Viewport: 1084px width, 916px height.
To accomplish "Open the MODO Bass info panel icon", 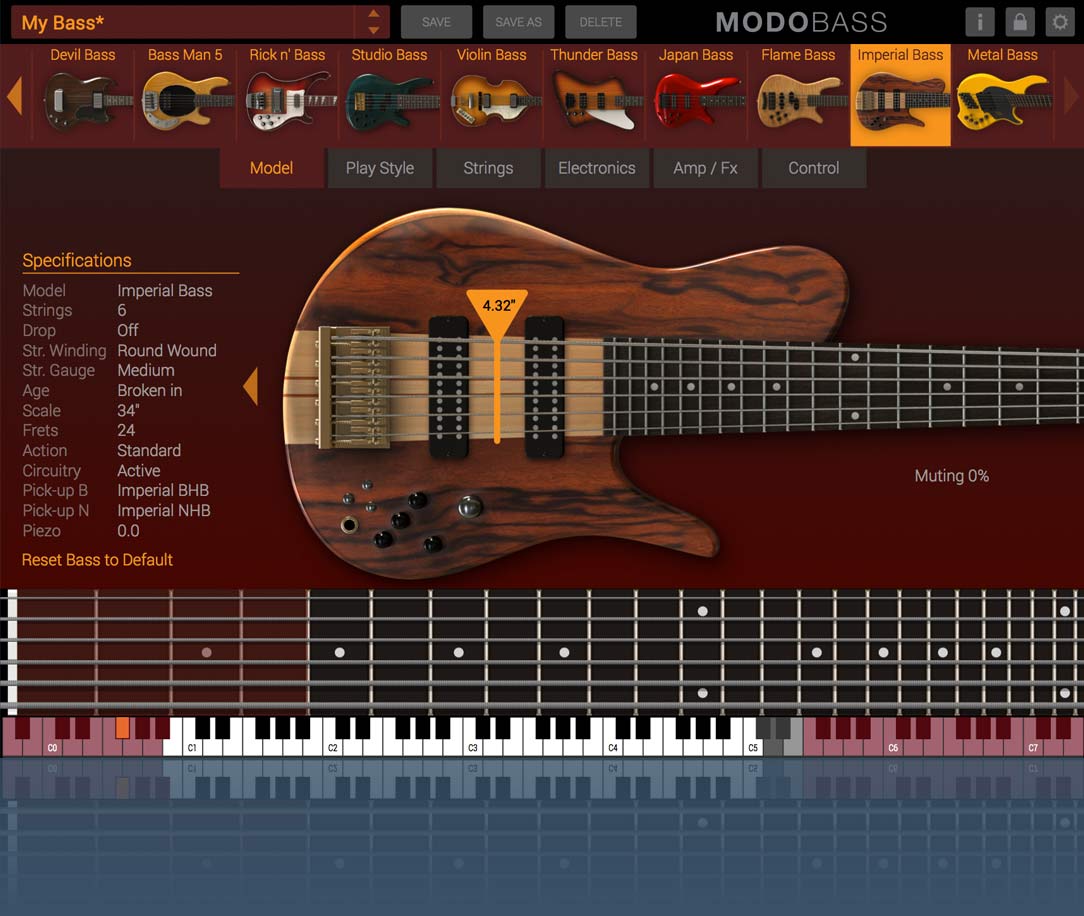I will click(x=979, y=21).
